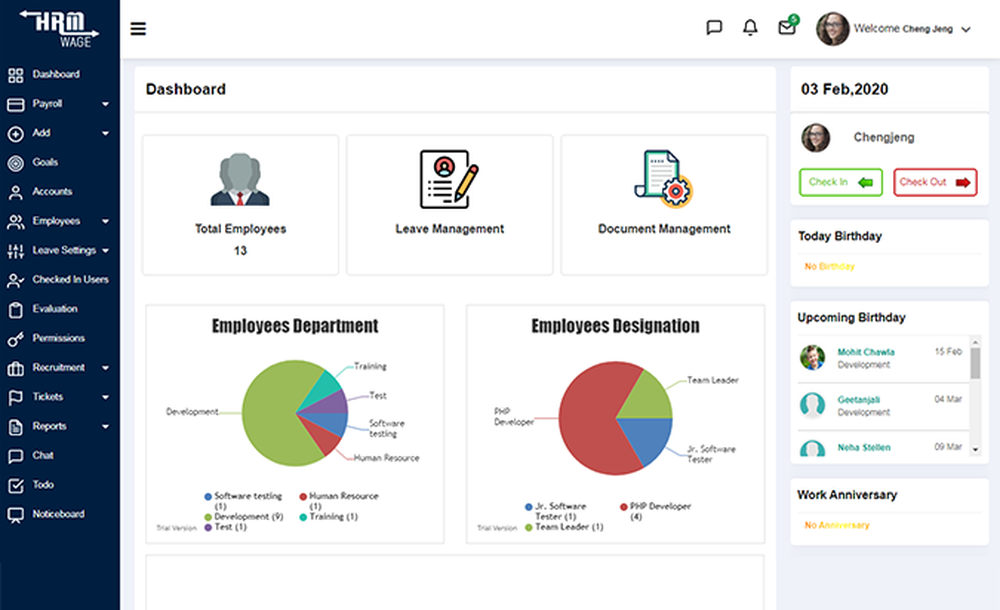Image resolution: width=1000 pixels, height=610 pixels.
Task: View notifications via the bell icon
Action: coord(751,27)
